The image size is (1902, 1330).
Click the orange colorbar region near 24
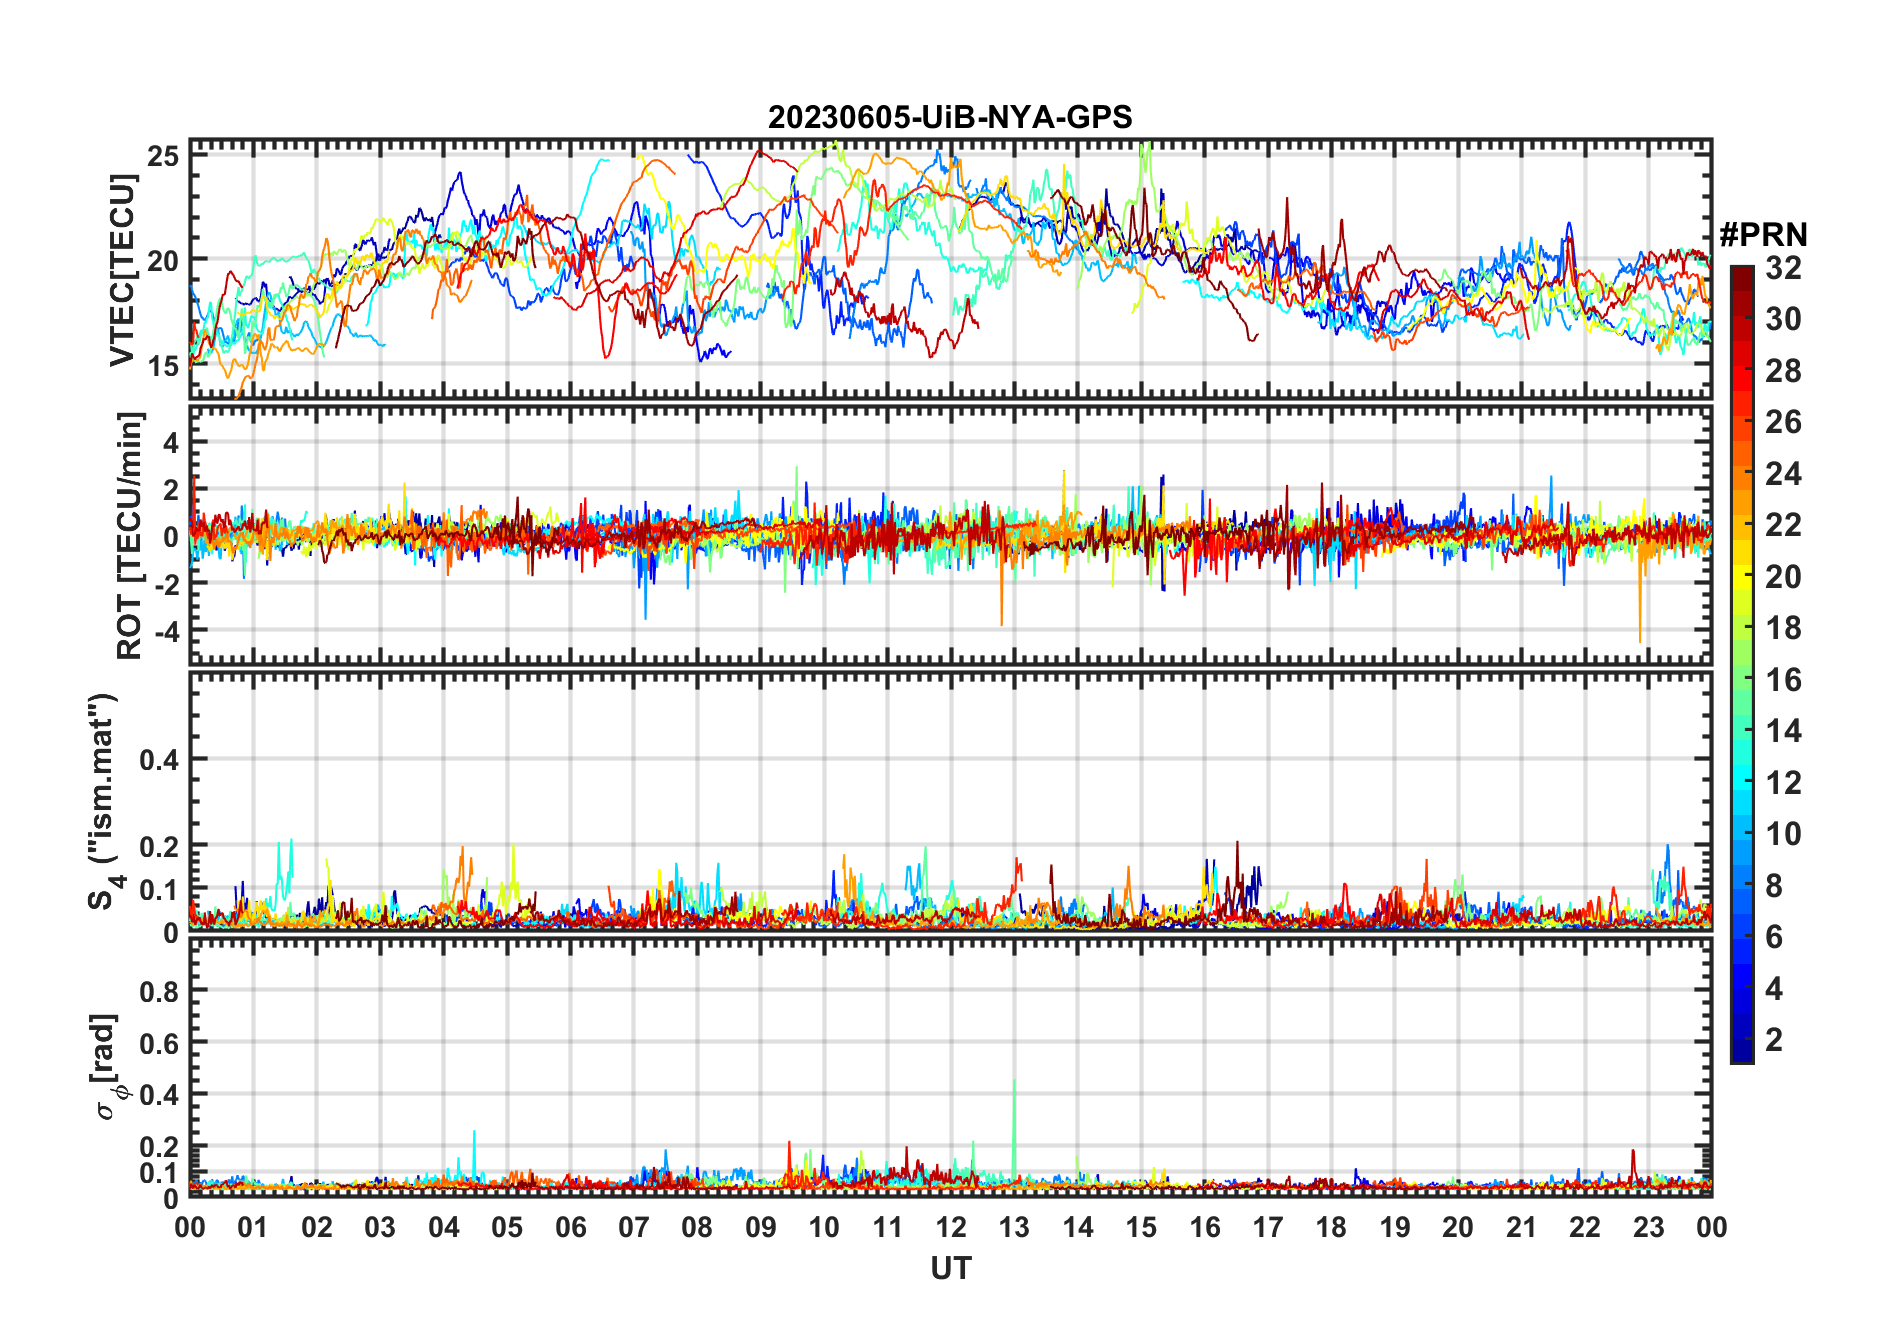(1742, 474)
